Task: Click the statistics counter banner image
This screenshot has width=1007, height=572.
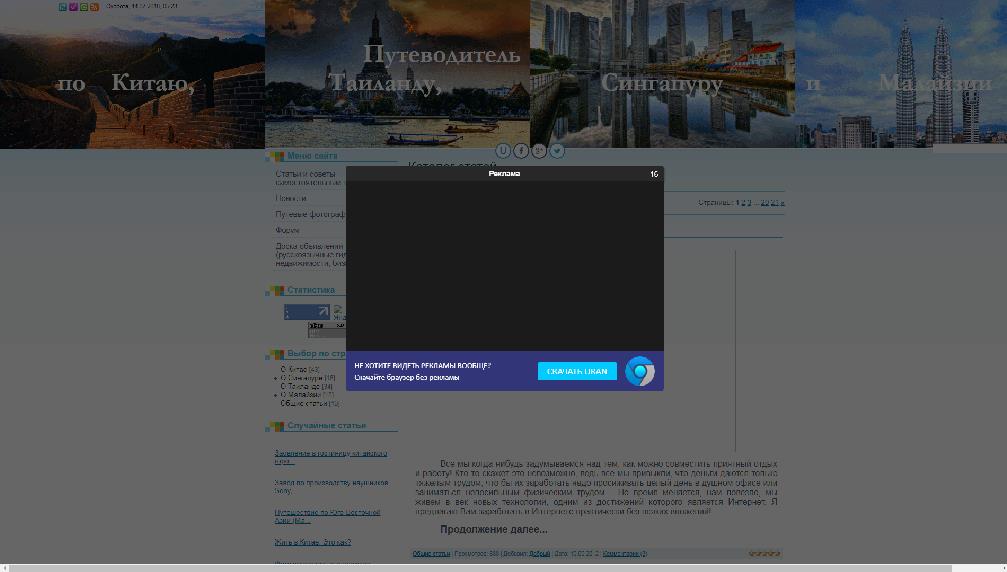Action: coord(307,313)
